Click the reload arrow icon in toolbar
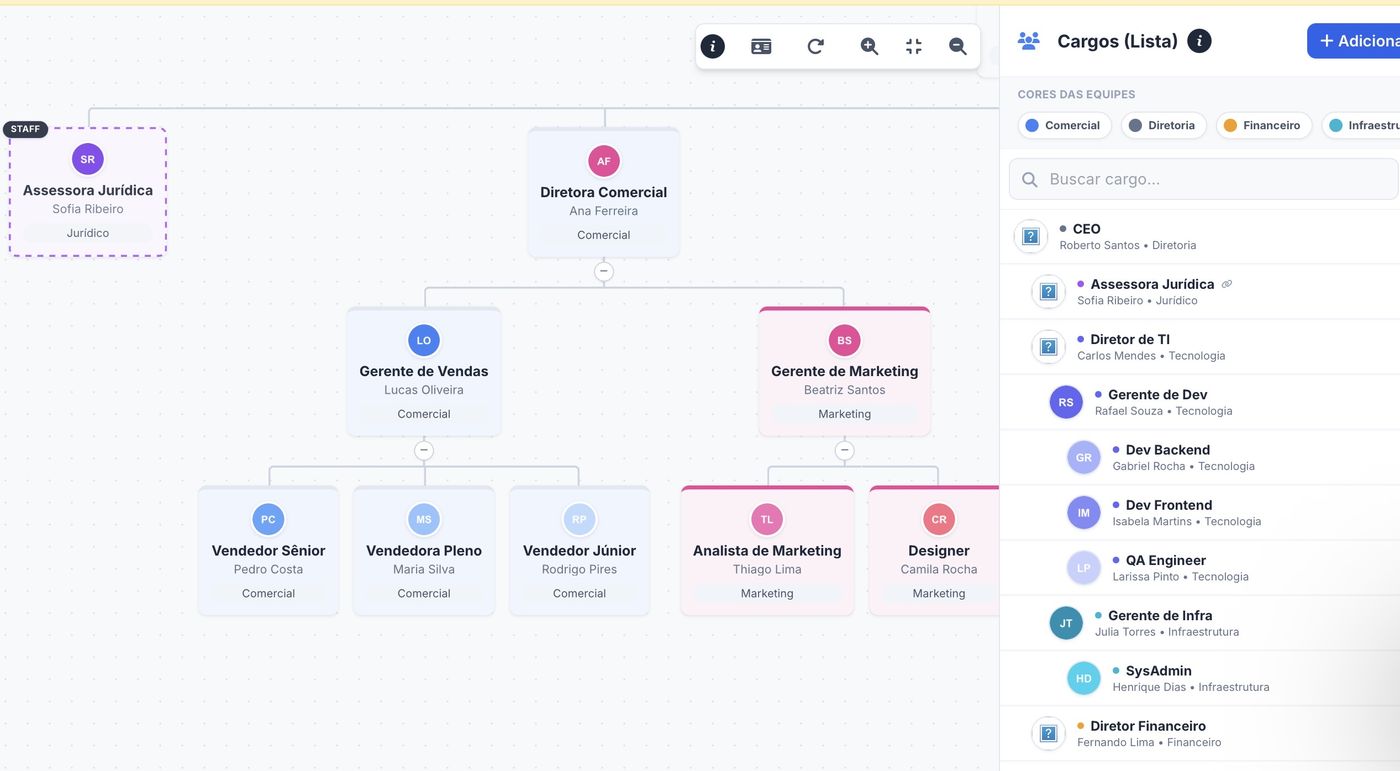The width and height of the screenshot is (1400, 771). pyautogui.click(x=815, y=46)
